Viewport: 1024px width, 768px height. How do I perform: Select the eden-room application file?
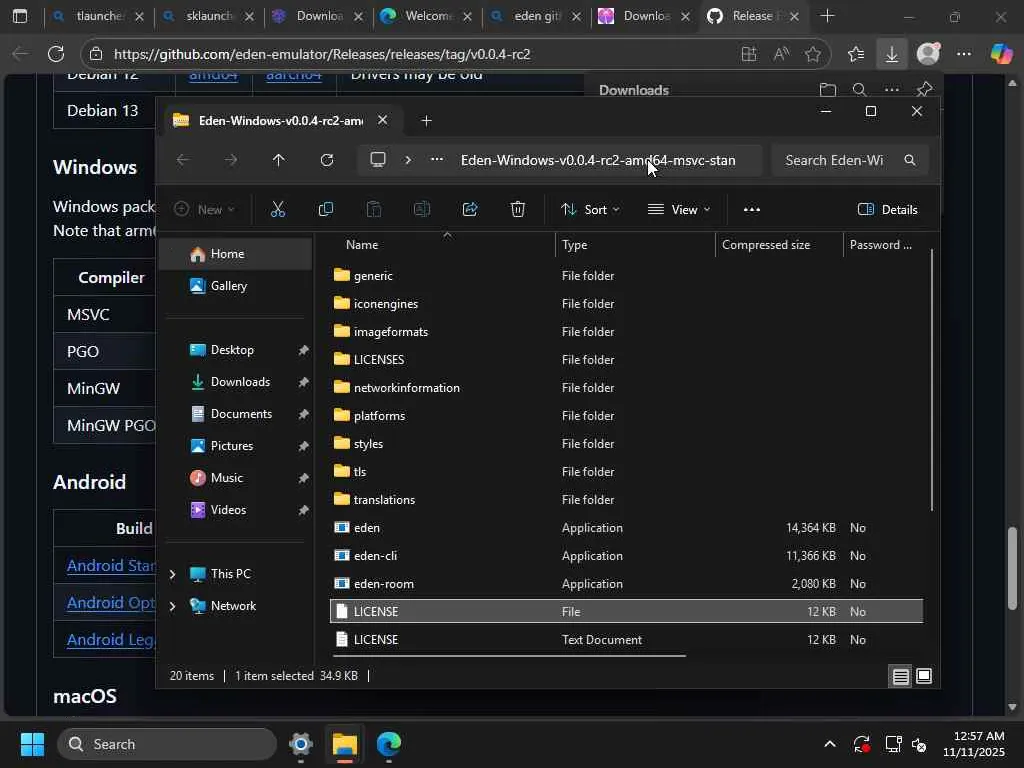click(626, 584)
